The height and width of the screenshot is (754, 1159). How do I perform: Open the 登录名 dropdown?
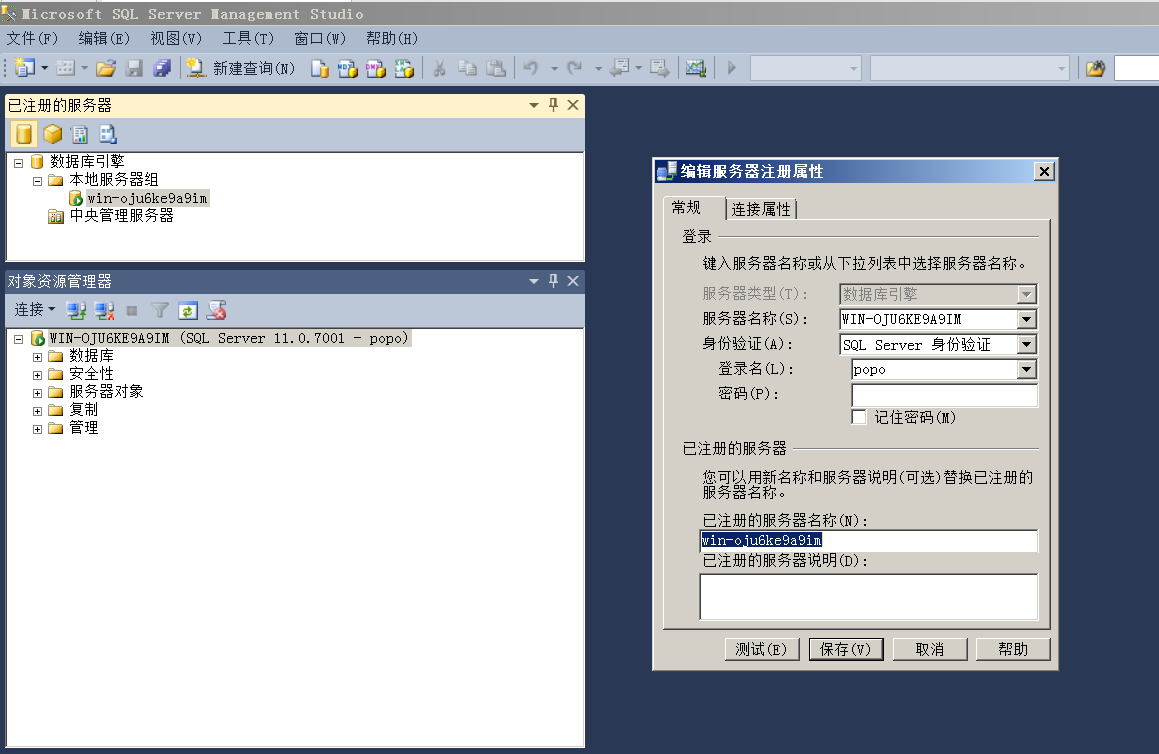click(1026, 370)
